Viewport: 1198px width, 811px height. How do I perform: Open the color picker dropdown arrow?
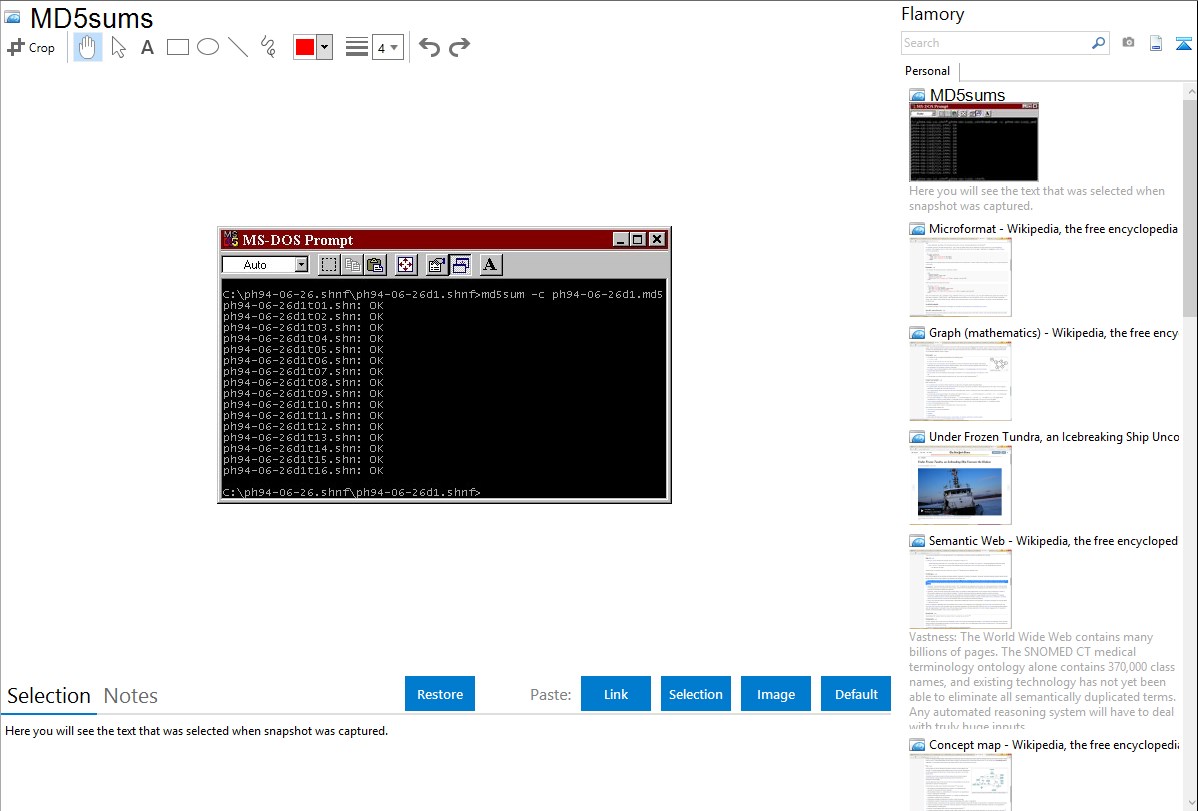(x=324, y=47)
